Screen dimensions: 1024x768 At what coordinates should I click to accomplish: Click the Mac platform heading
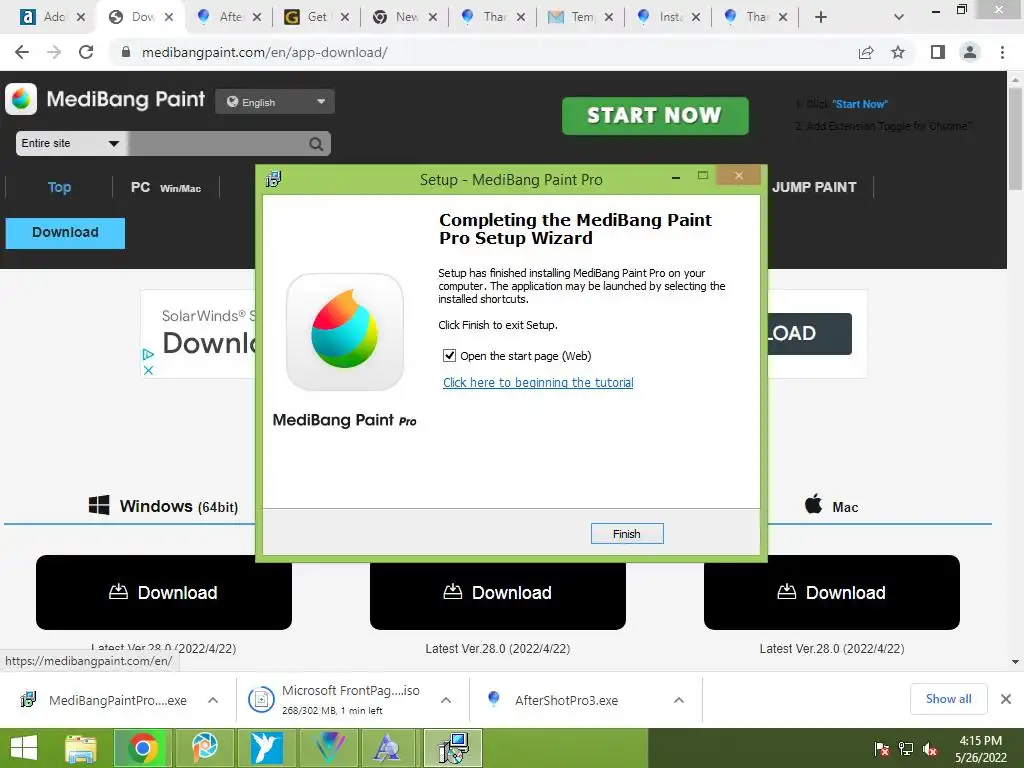click(831, 506)
